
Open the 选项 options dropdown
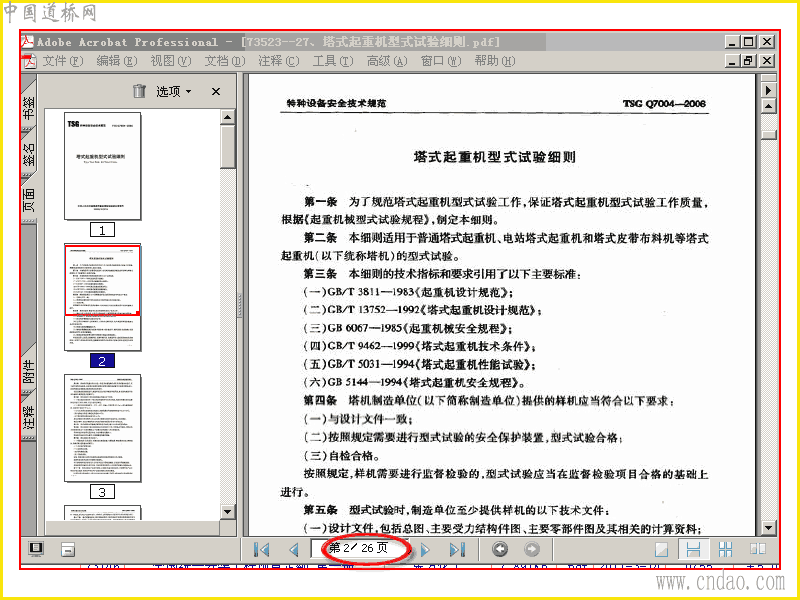pos(173,91)
